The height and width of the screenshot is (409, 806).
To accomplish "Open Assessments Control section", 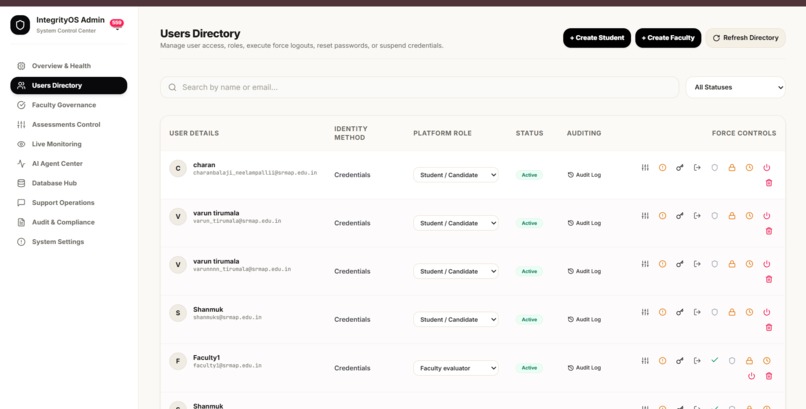I will click(x=69, y=124).
